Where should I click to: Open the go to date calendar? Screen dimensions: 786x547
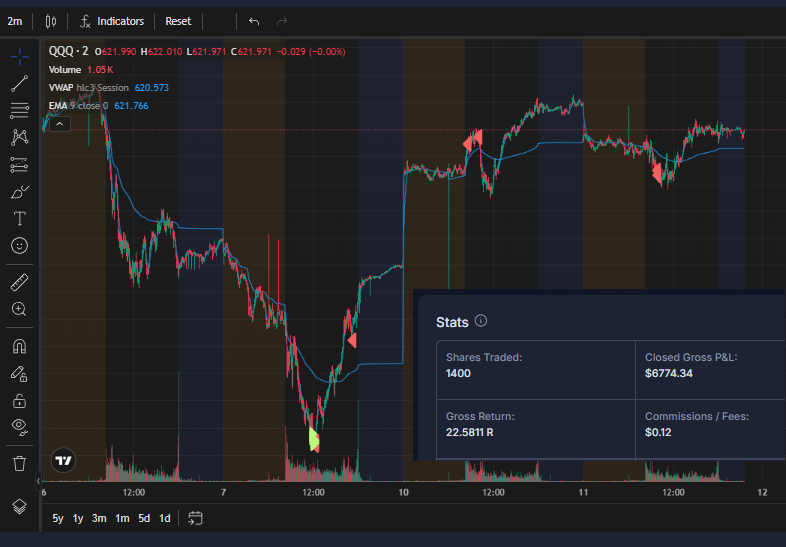[195, 518]
